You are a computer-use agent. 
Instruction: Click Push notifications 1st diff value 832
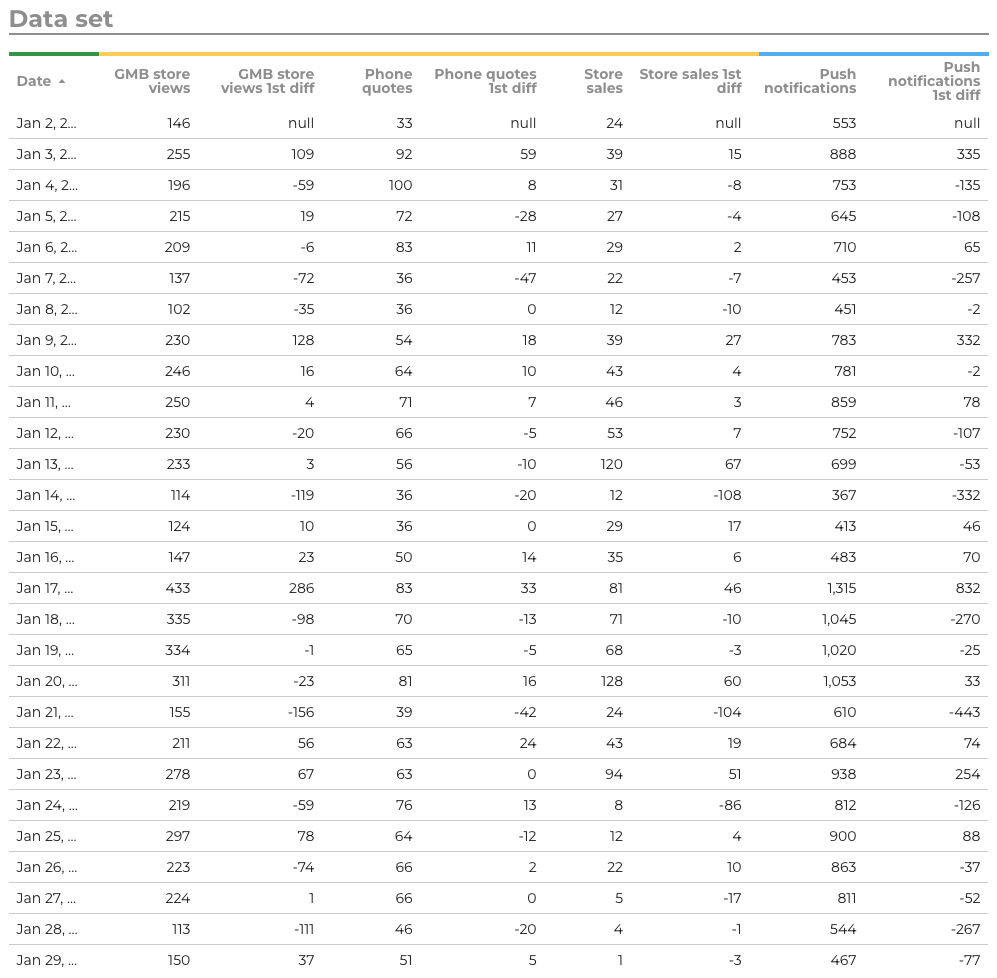click(968, 588)
